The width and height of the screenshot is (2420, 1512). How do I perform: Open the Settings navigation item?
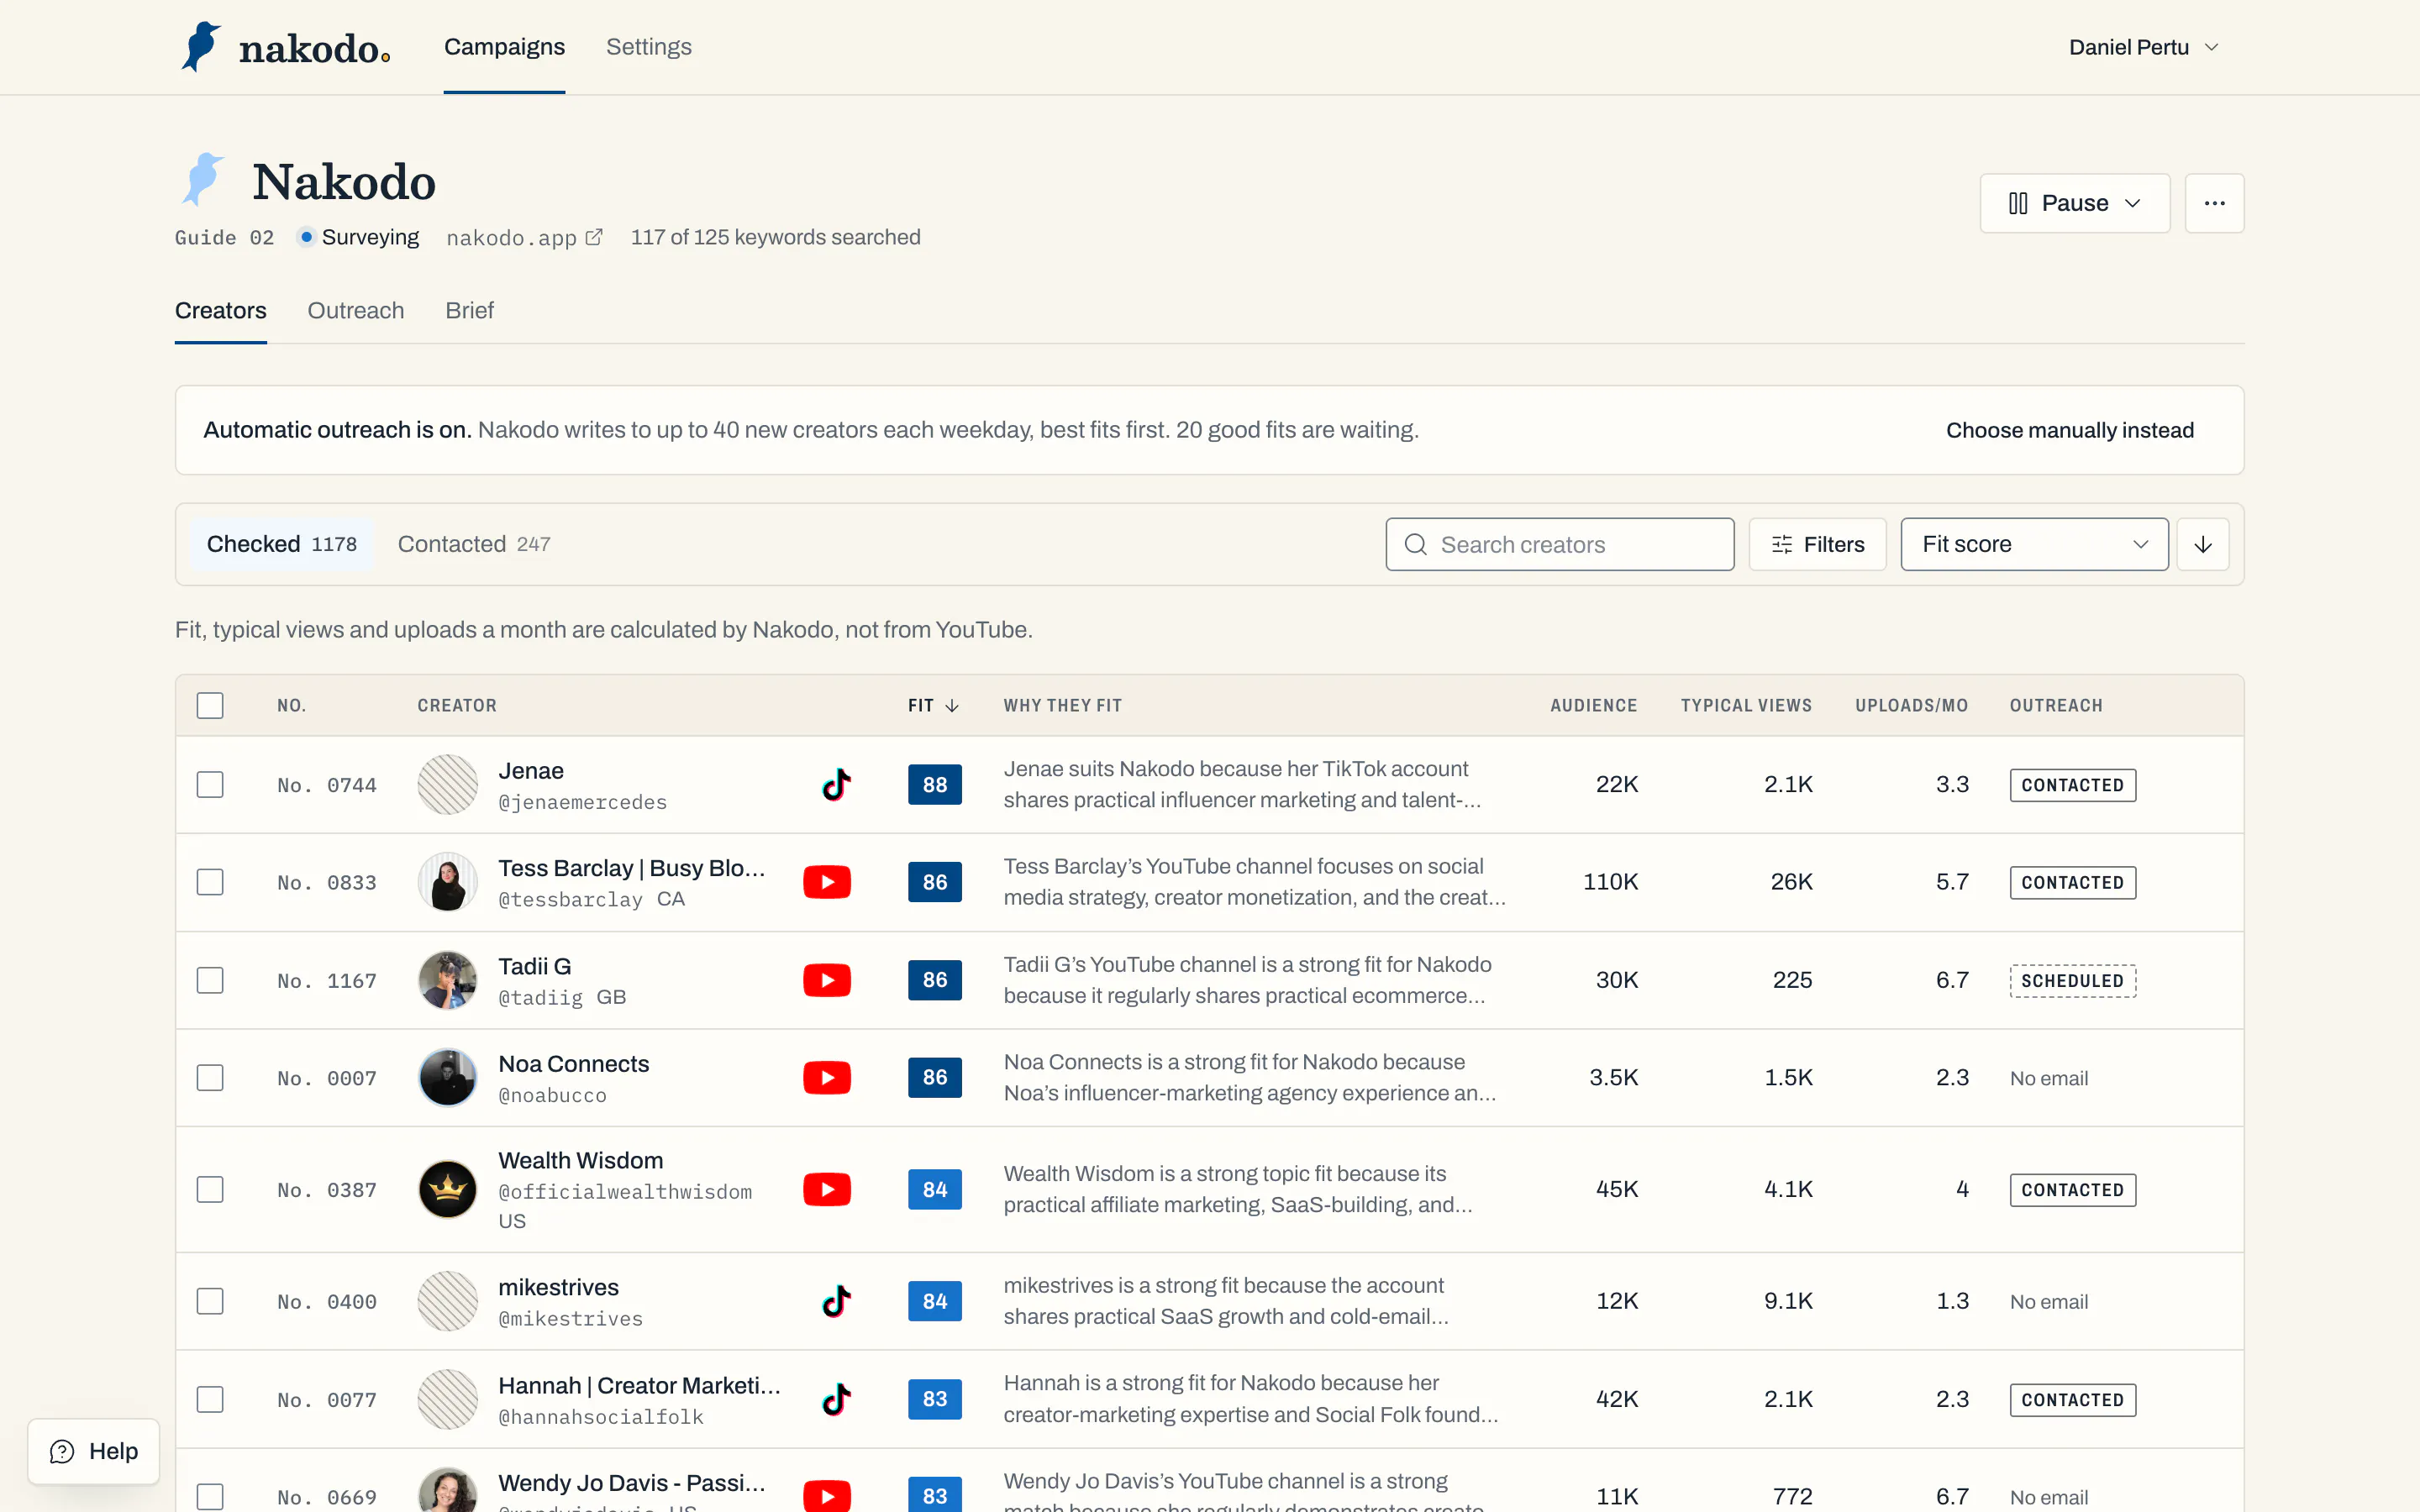[649, 47]
